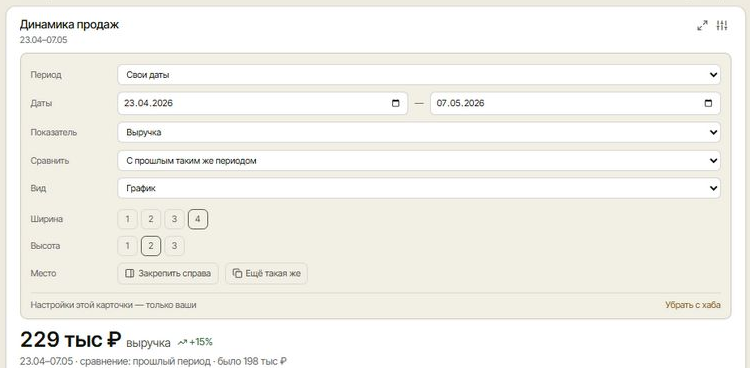The height and width of the screenshot is (368, 750).
Task: Set Ширина to 1
Action: coord(127,219)
